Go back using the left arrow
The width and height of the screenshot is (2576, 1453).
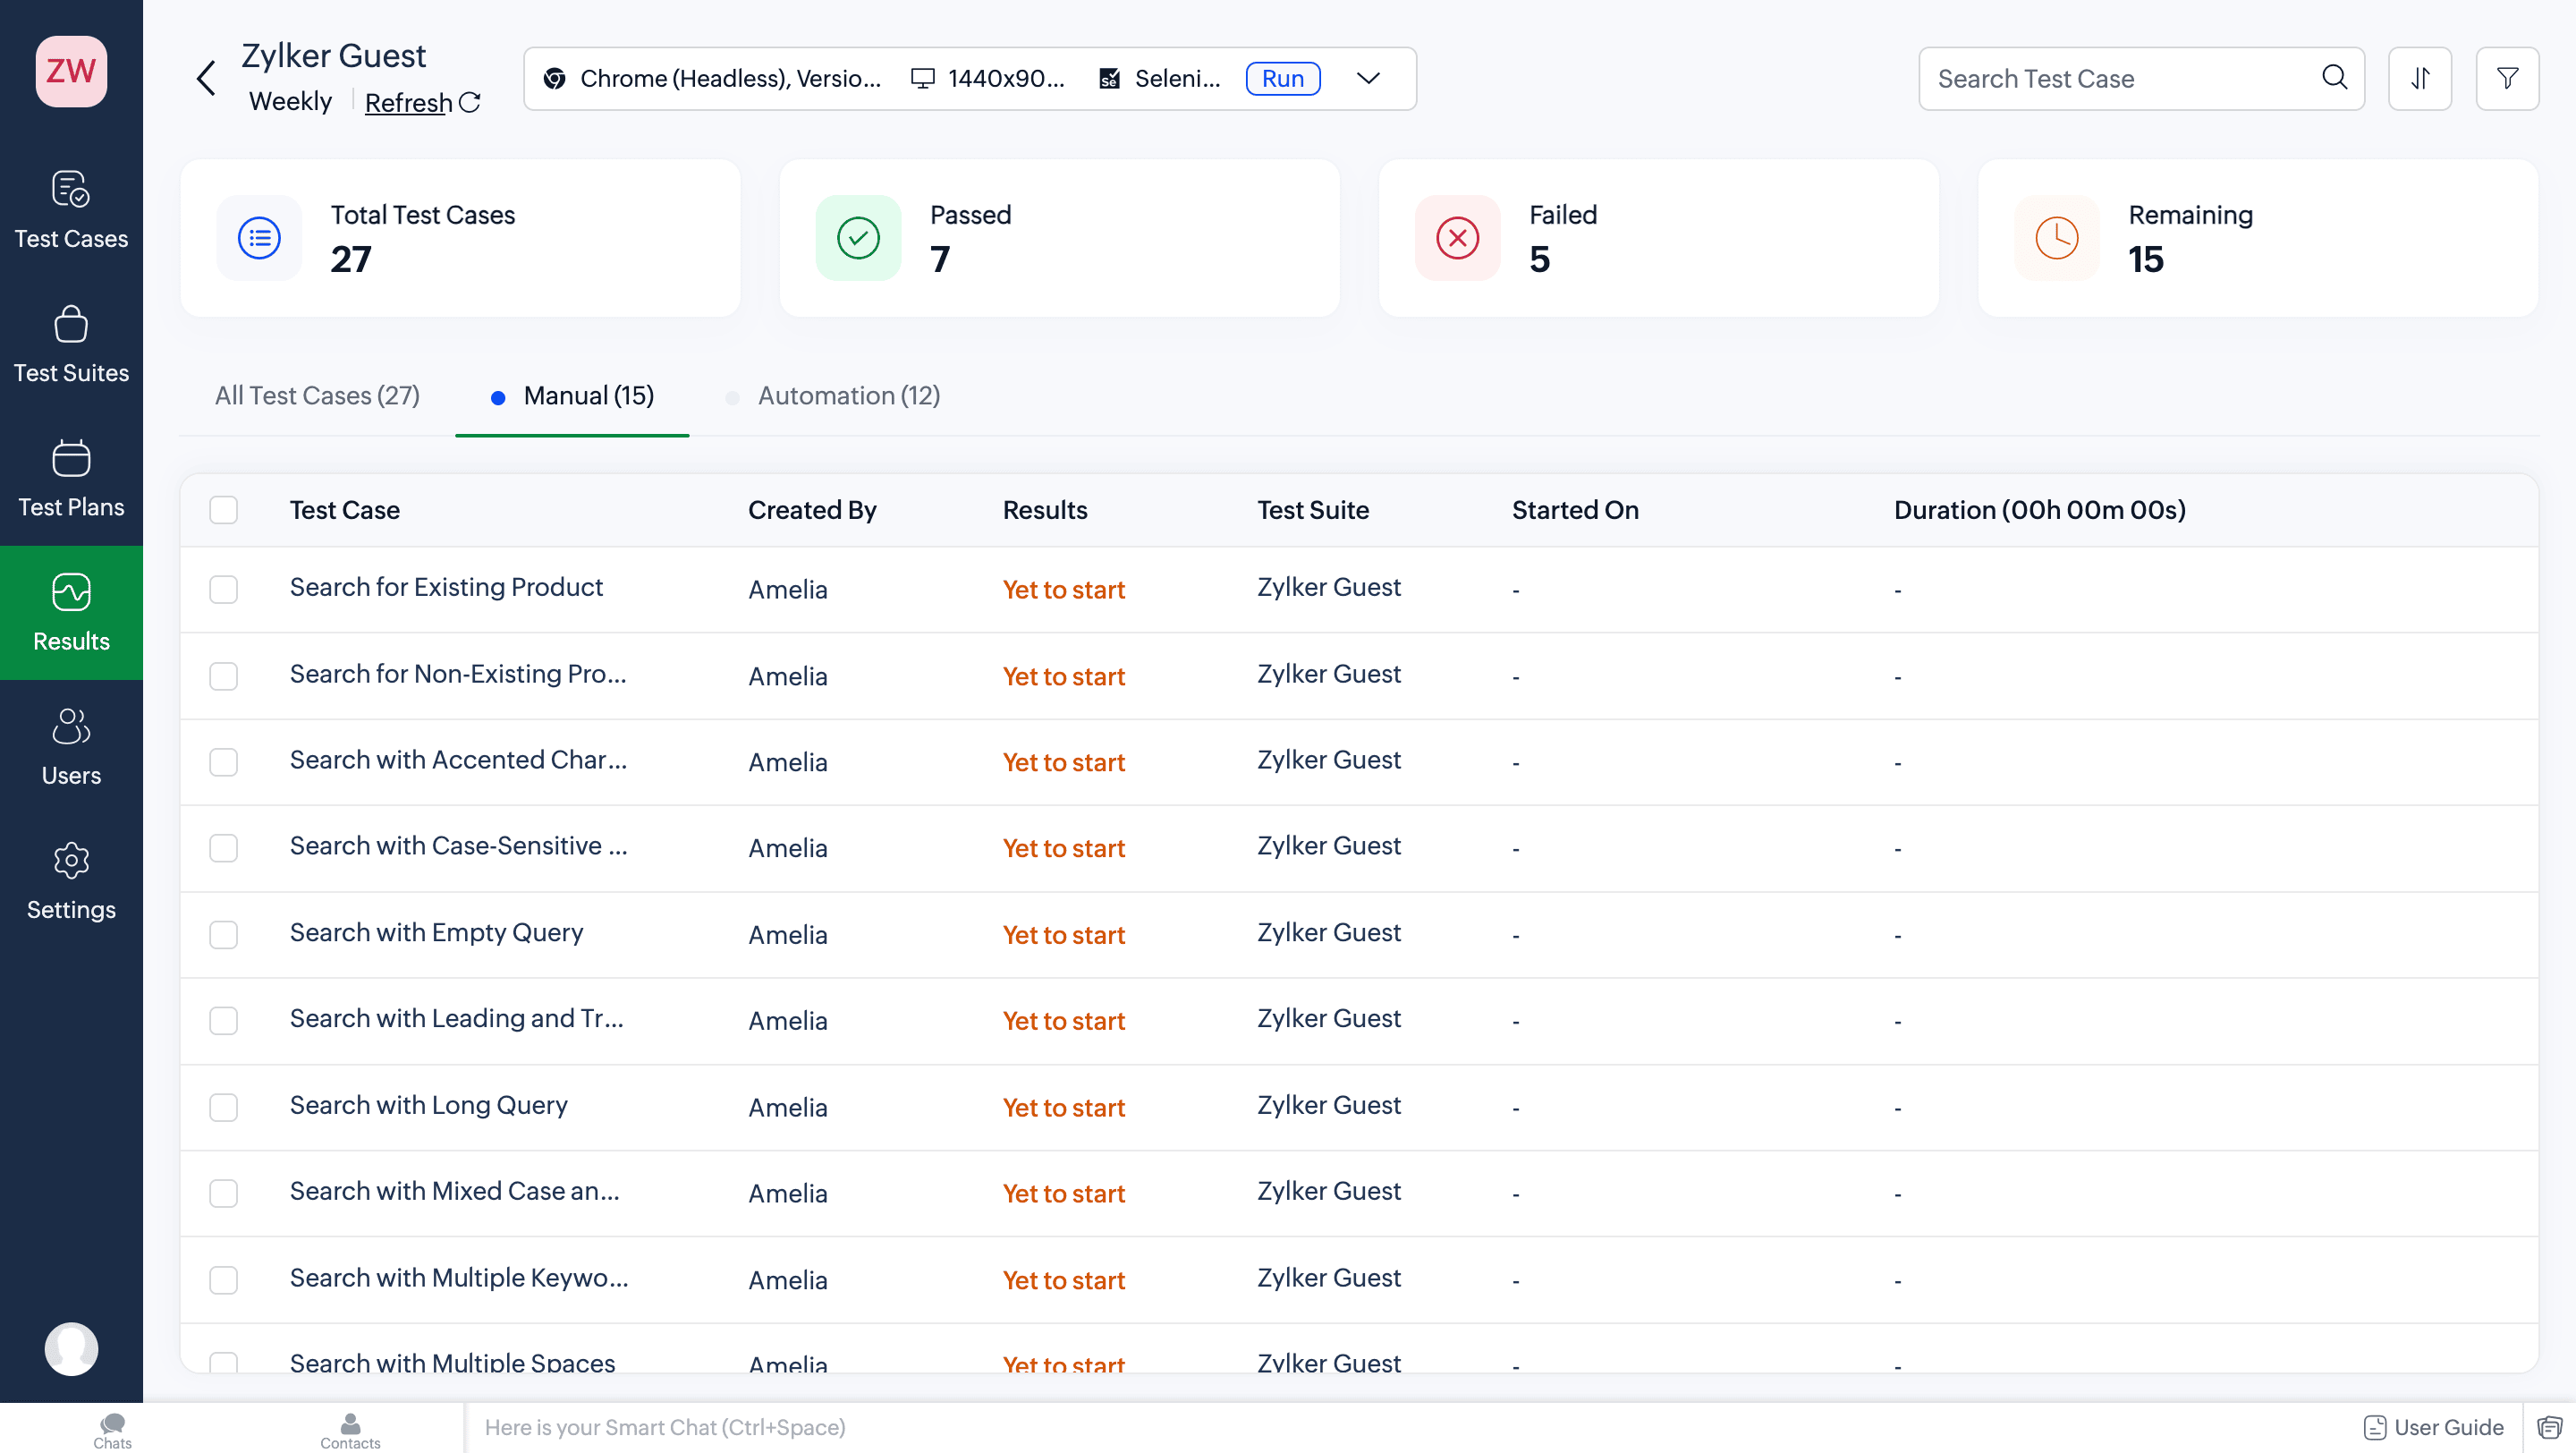point(206,78)
